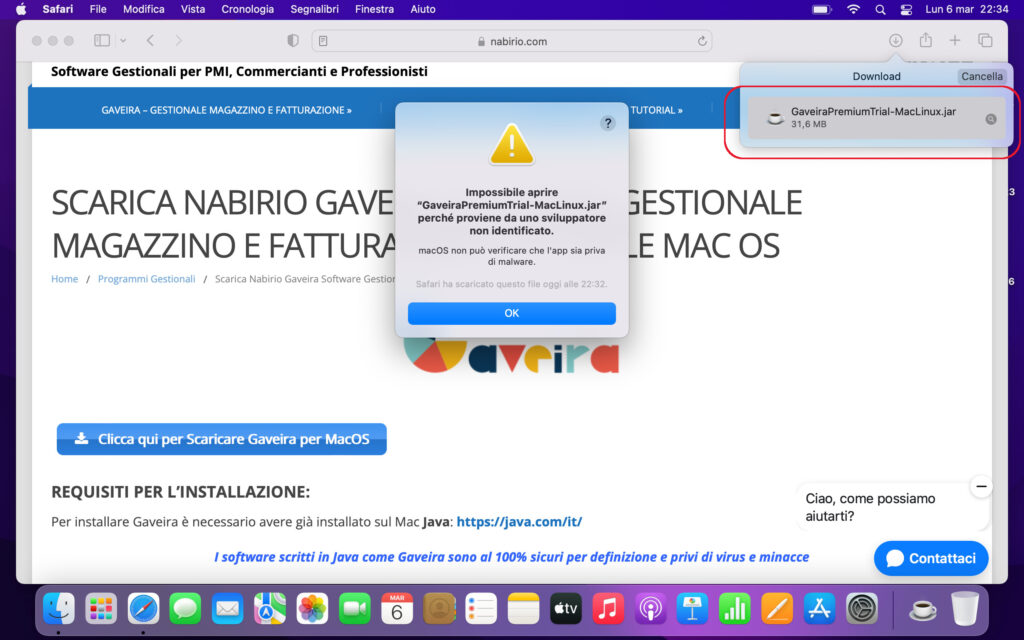Open Launchpad from the Dock
This screenshot has height=640, width=1024.
101,609
